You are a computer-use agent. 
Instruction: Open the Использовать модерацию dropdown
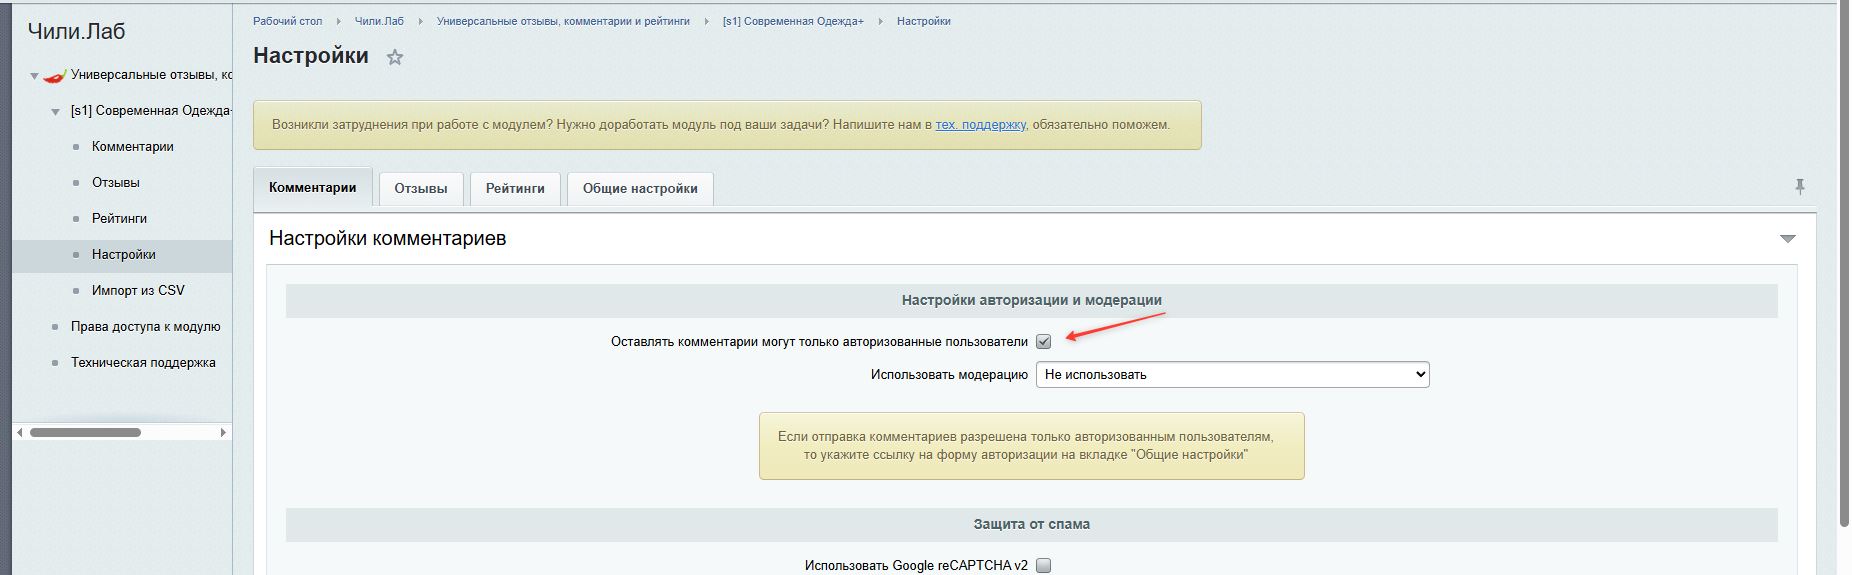pos(1232,375)
